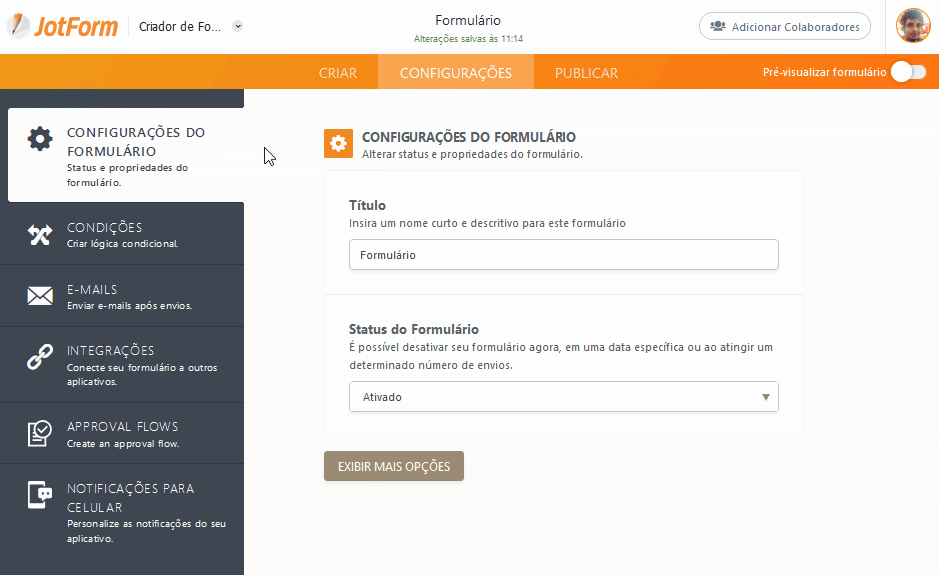939x575 pixels.
Task: Click the Notificações para Celular phone icon
Action: click(x=40, y=495)
